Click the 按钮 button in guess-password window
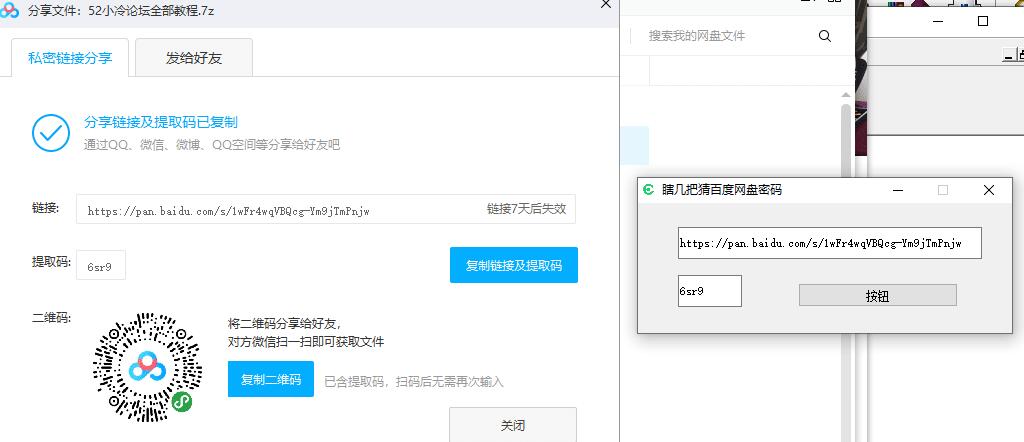The height and width of the screenshot is (442, 1024). point(877,295)
